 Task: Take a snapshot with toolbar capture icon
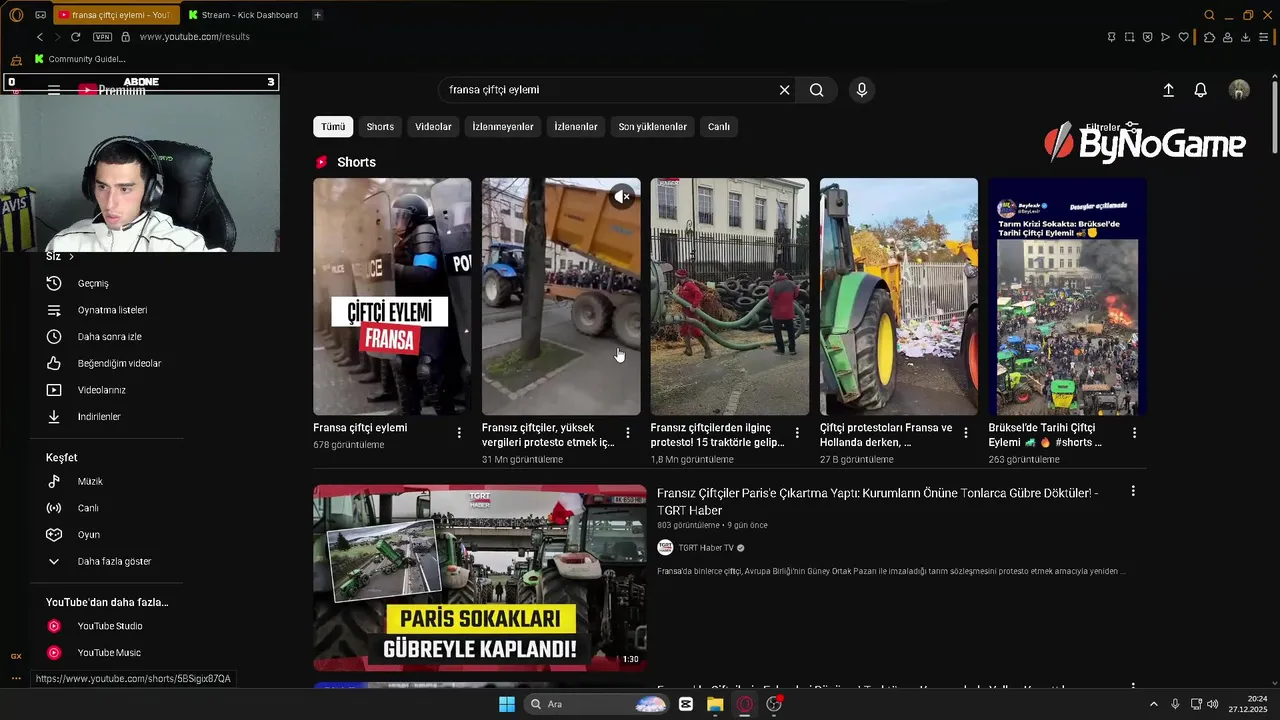(1129, 37)
